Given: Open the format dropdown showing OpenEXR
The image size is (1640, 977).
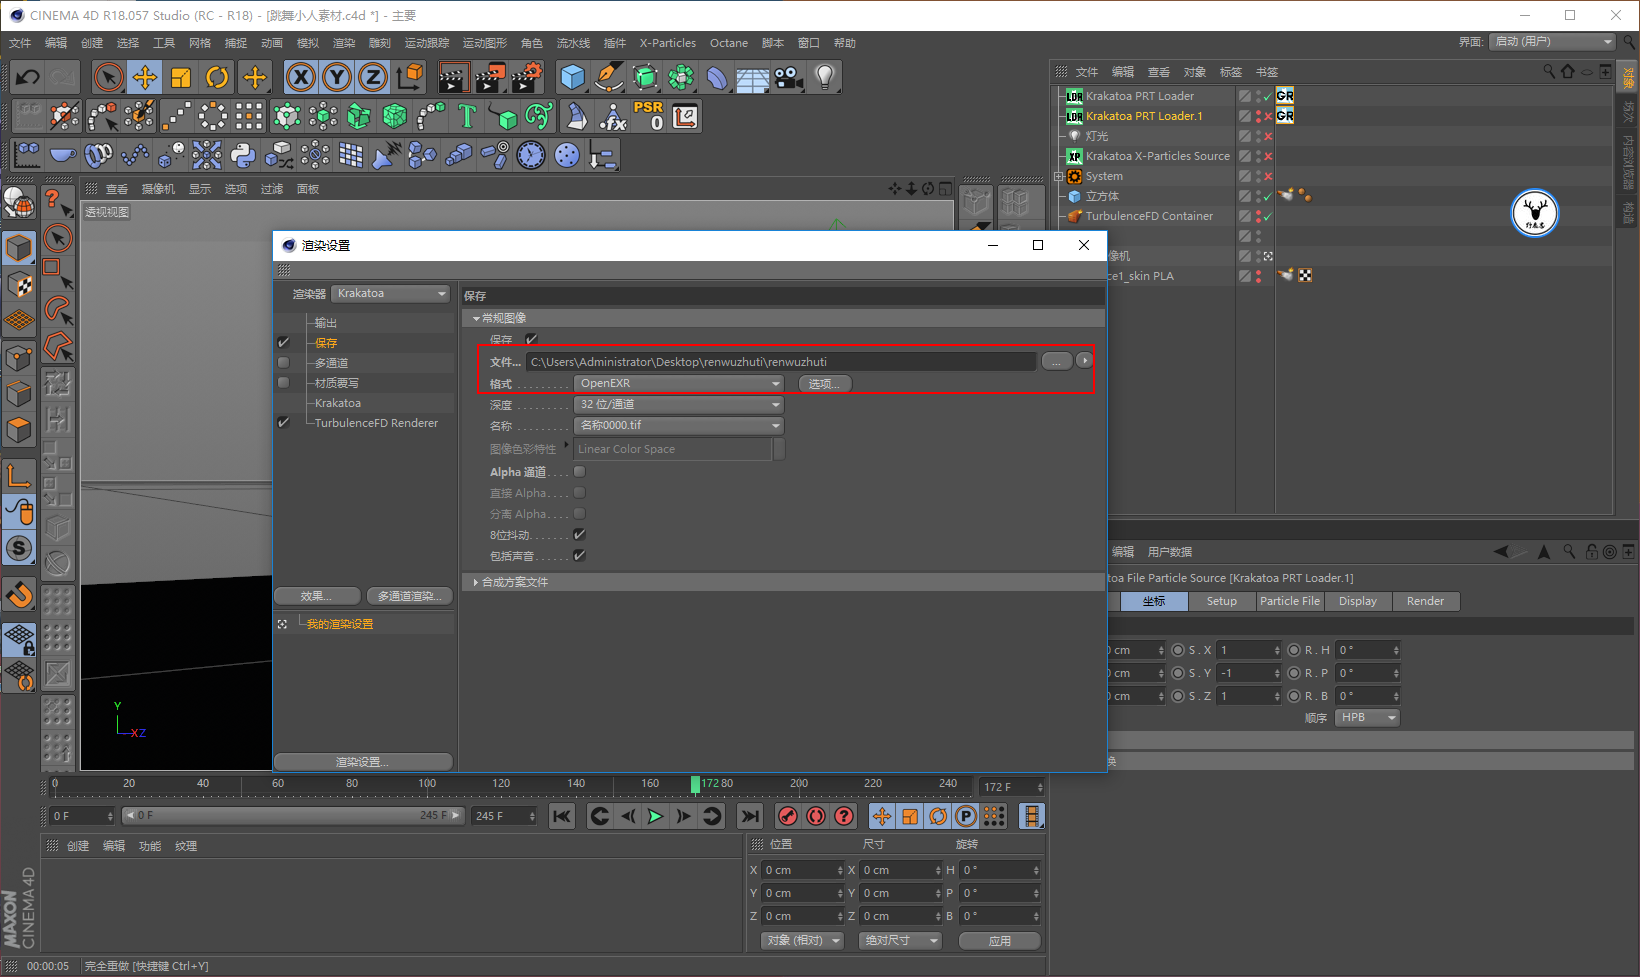Looking at the screenshot, I should [679, 384].
